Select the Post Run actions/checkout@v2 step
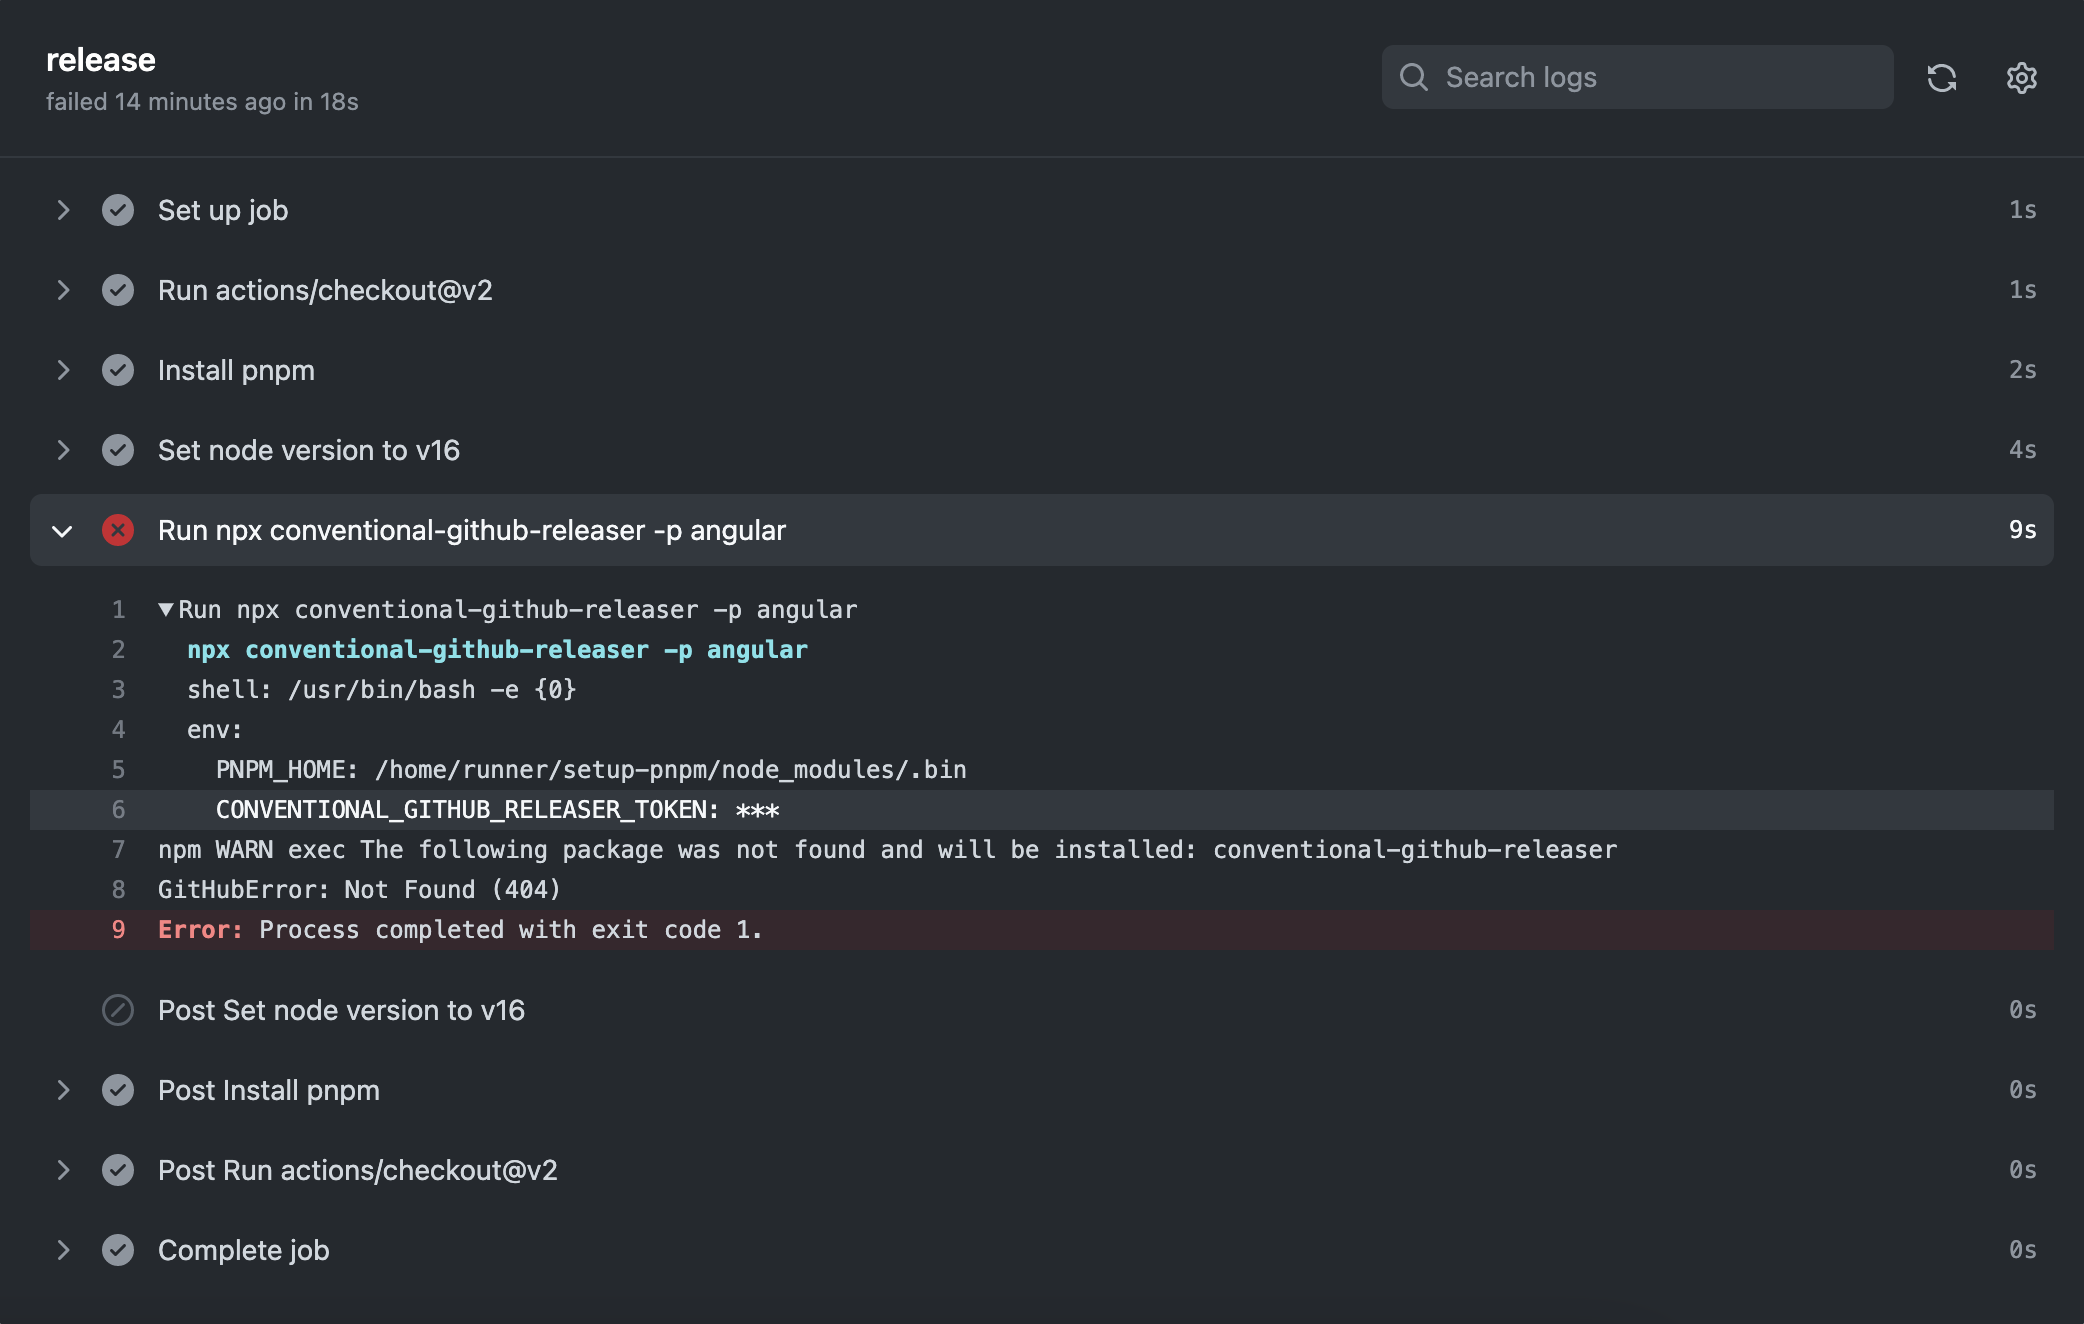Screen dimensions: 2084x1324 (358, 1170)
